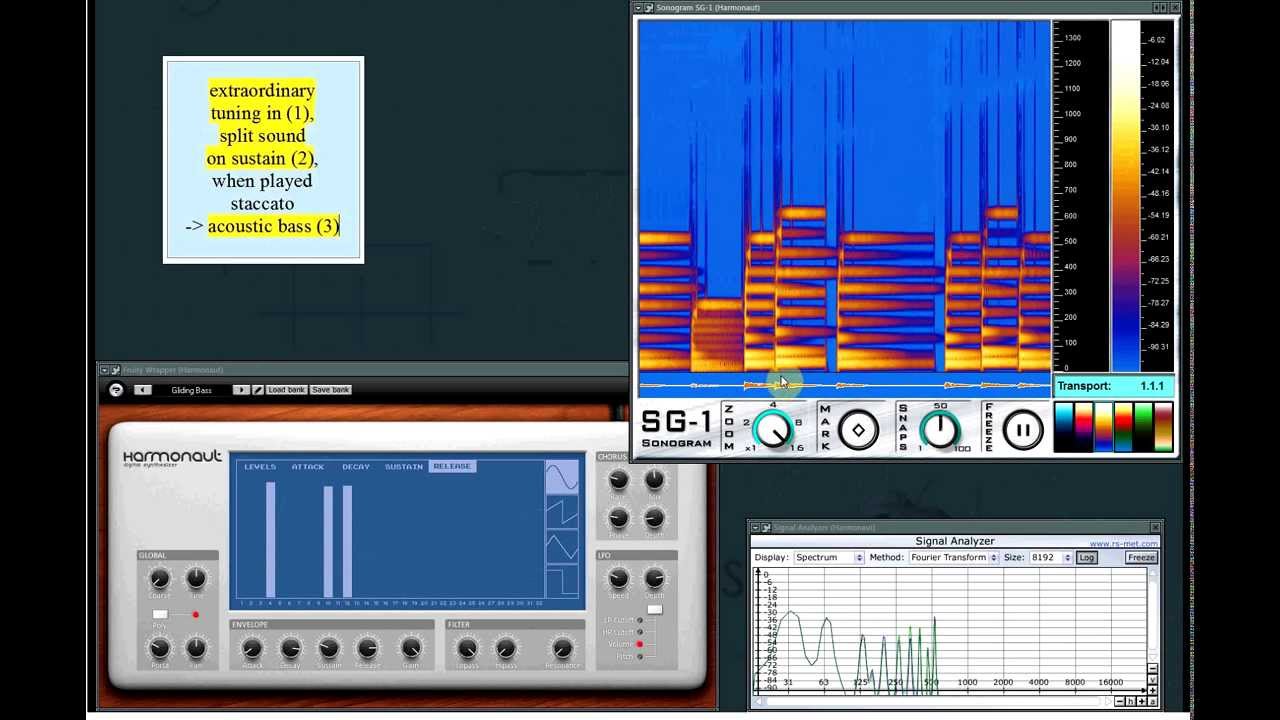Select Pitch as LFO target
Image resolution: width=1280 pixels, height=720 pixels.
[639, 656]
